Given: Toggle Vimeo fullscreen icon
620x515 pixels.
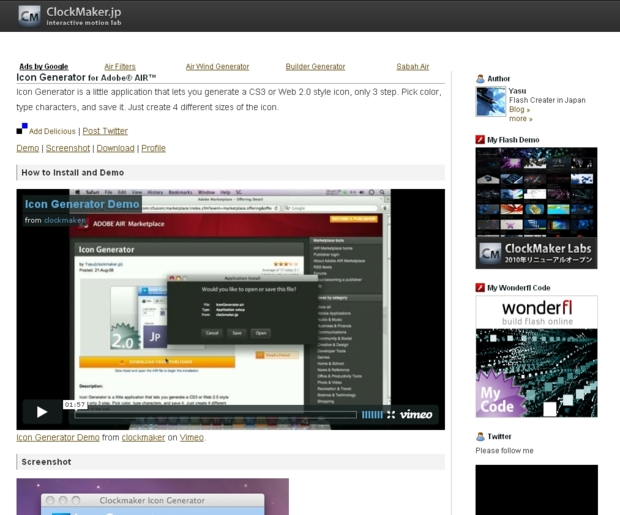Looking at the screenshot, I should [x=391, y=415].
